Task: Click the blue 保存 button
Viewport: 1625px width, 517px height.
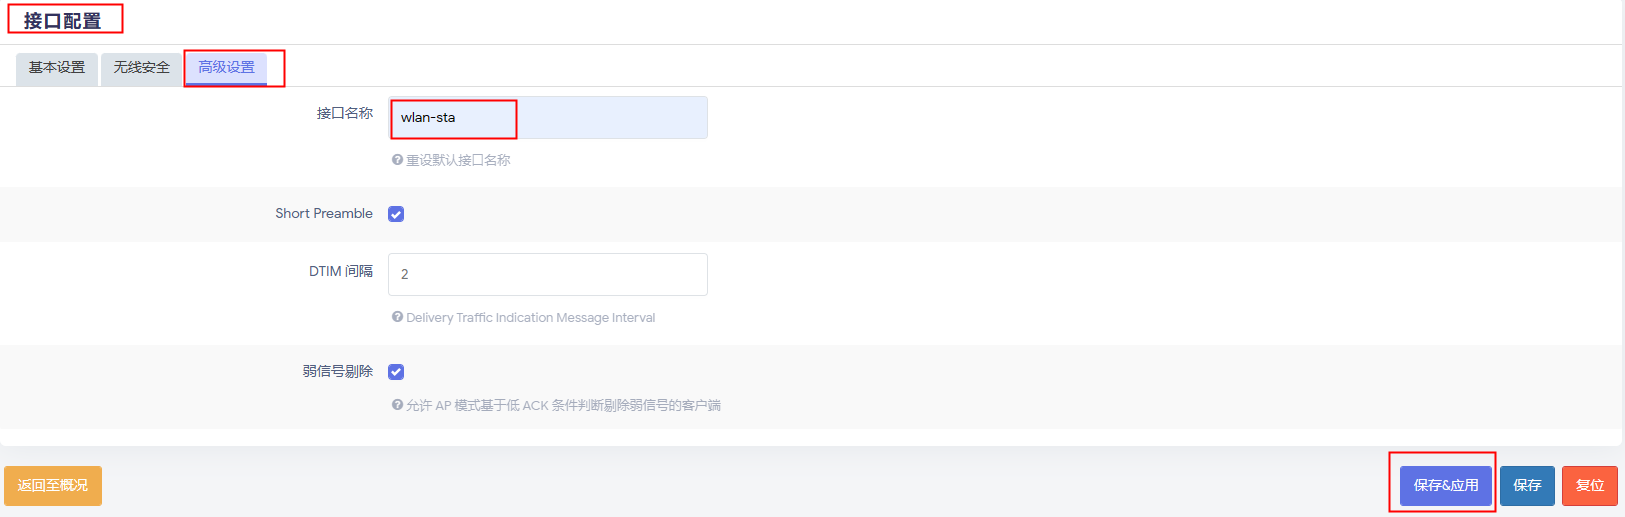Action: [x=1526, y=485]
